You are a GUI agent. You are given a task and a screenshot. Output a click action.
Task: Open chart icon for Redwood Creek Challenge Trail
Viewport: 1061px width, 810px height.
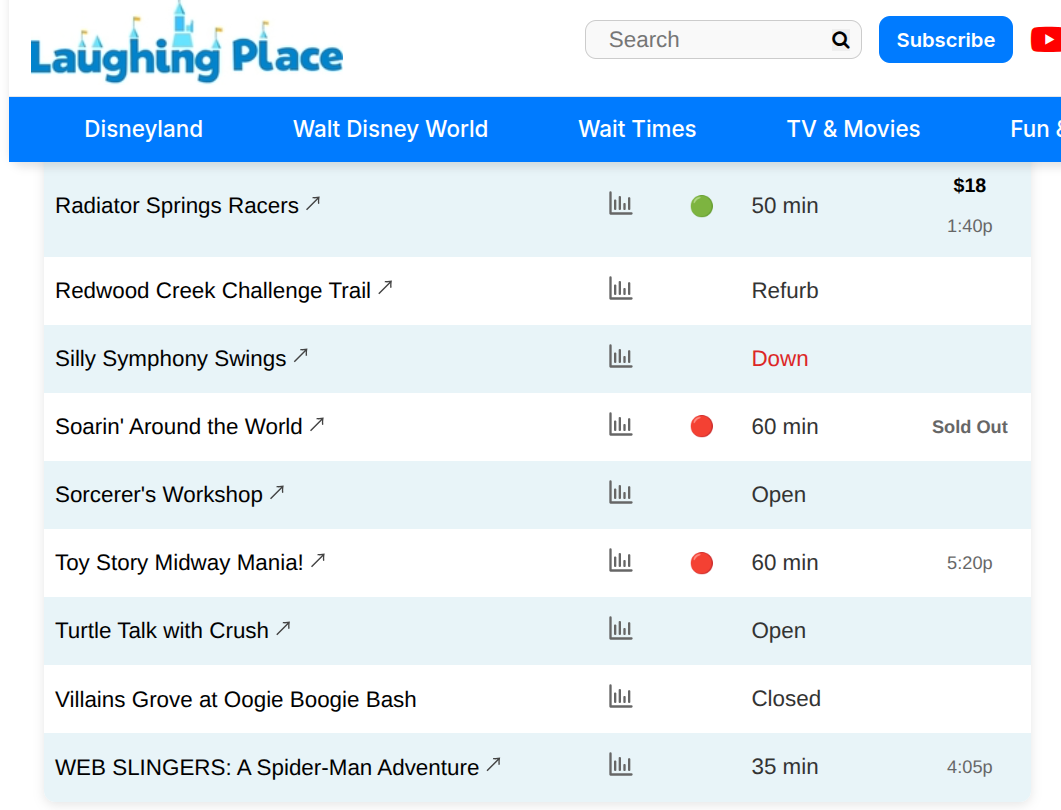621,289
